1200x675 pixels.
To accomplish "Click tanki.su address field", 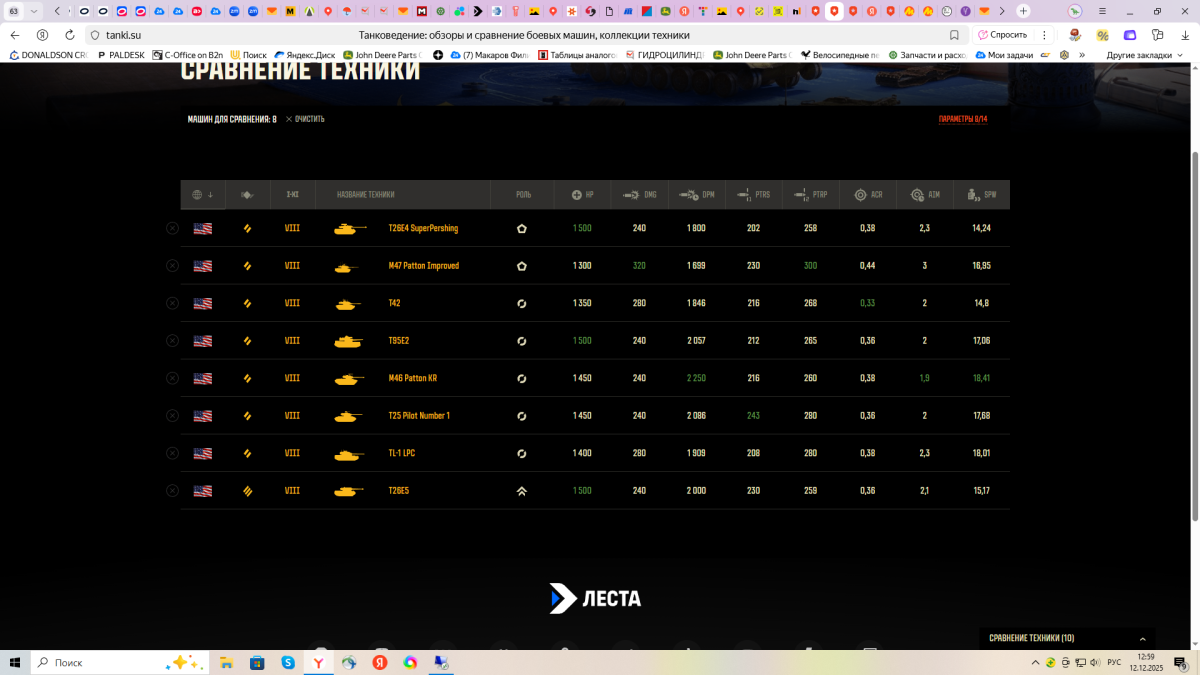I will tap(124, 34).
